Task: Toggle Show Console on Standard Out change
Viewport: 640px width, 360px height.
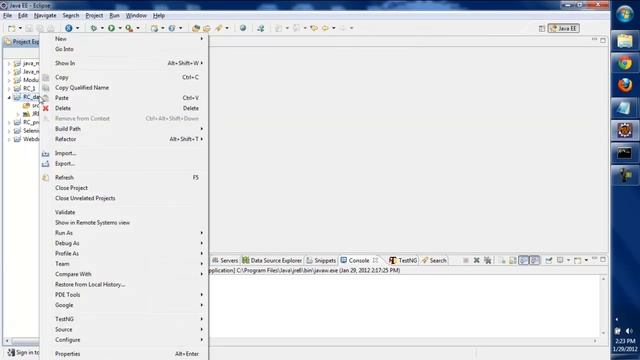Action: pyautogui.click(x=524, y=260)
